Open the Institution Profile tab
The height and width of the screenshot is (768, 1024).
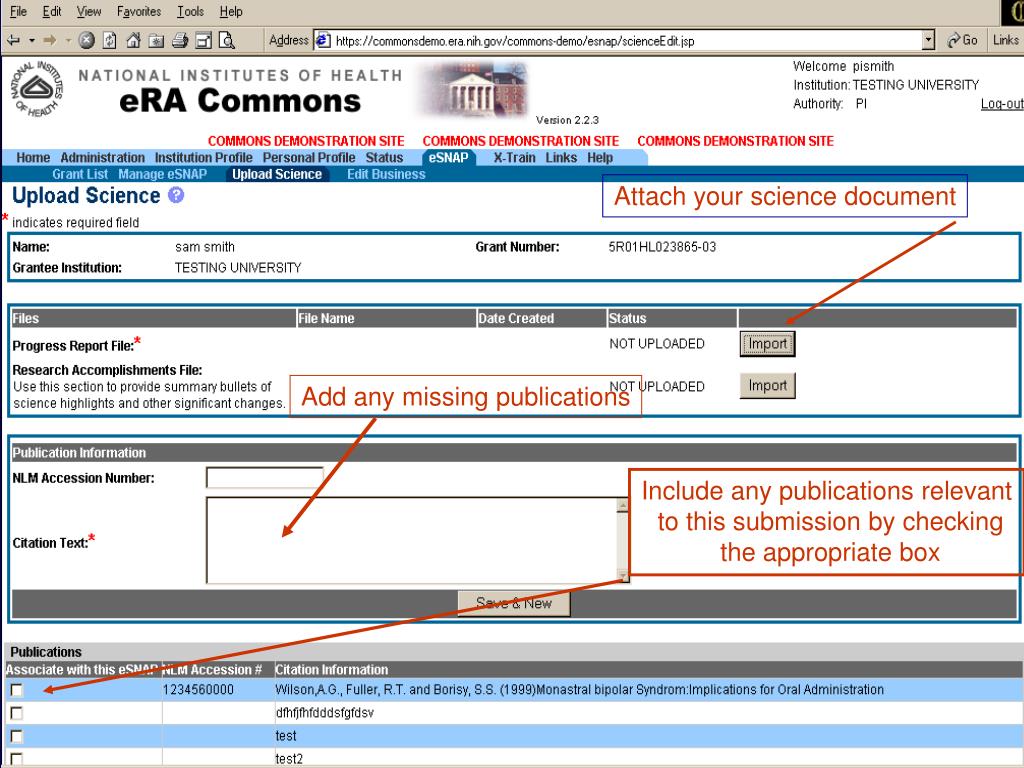(203, 157)
